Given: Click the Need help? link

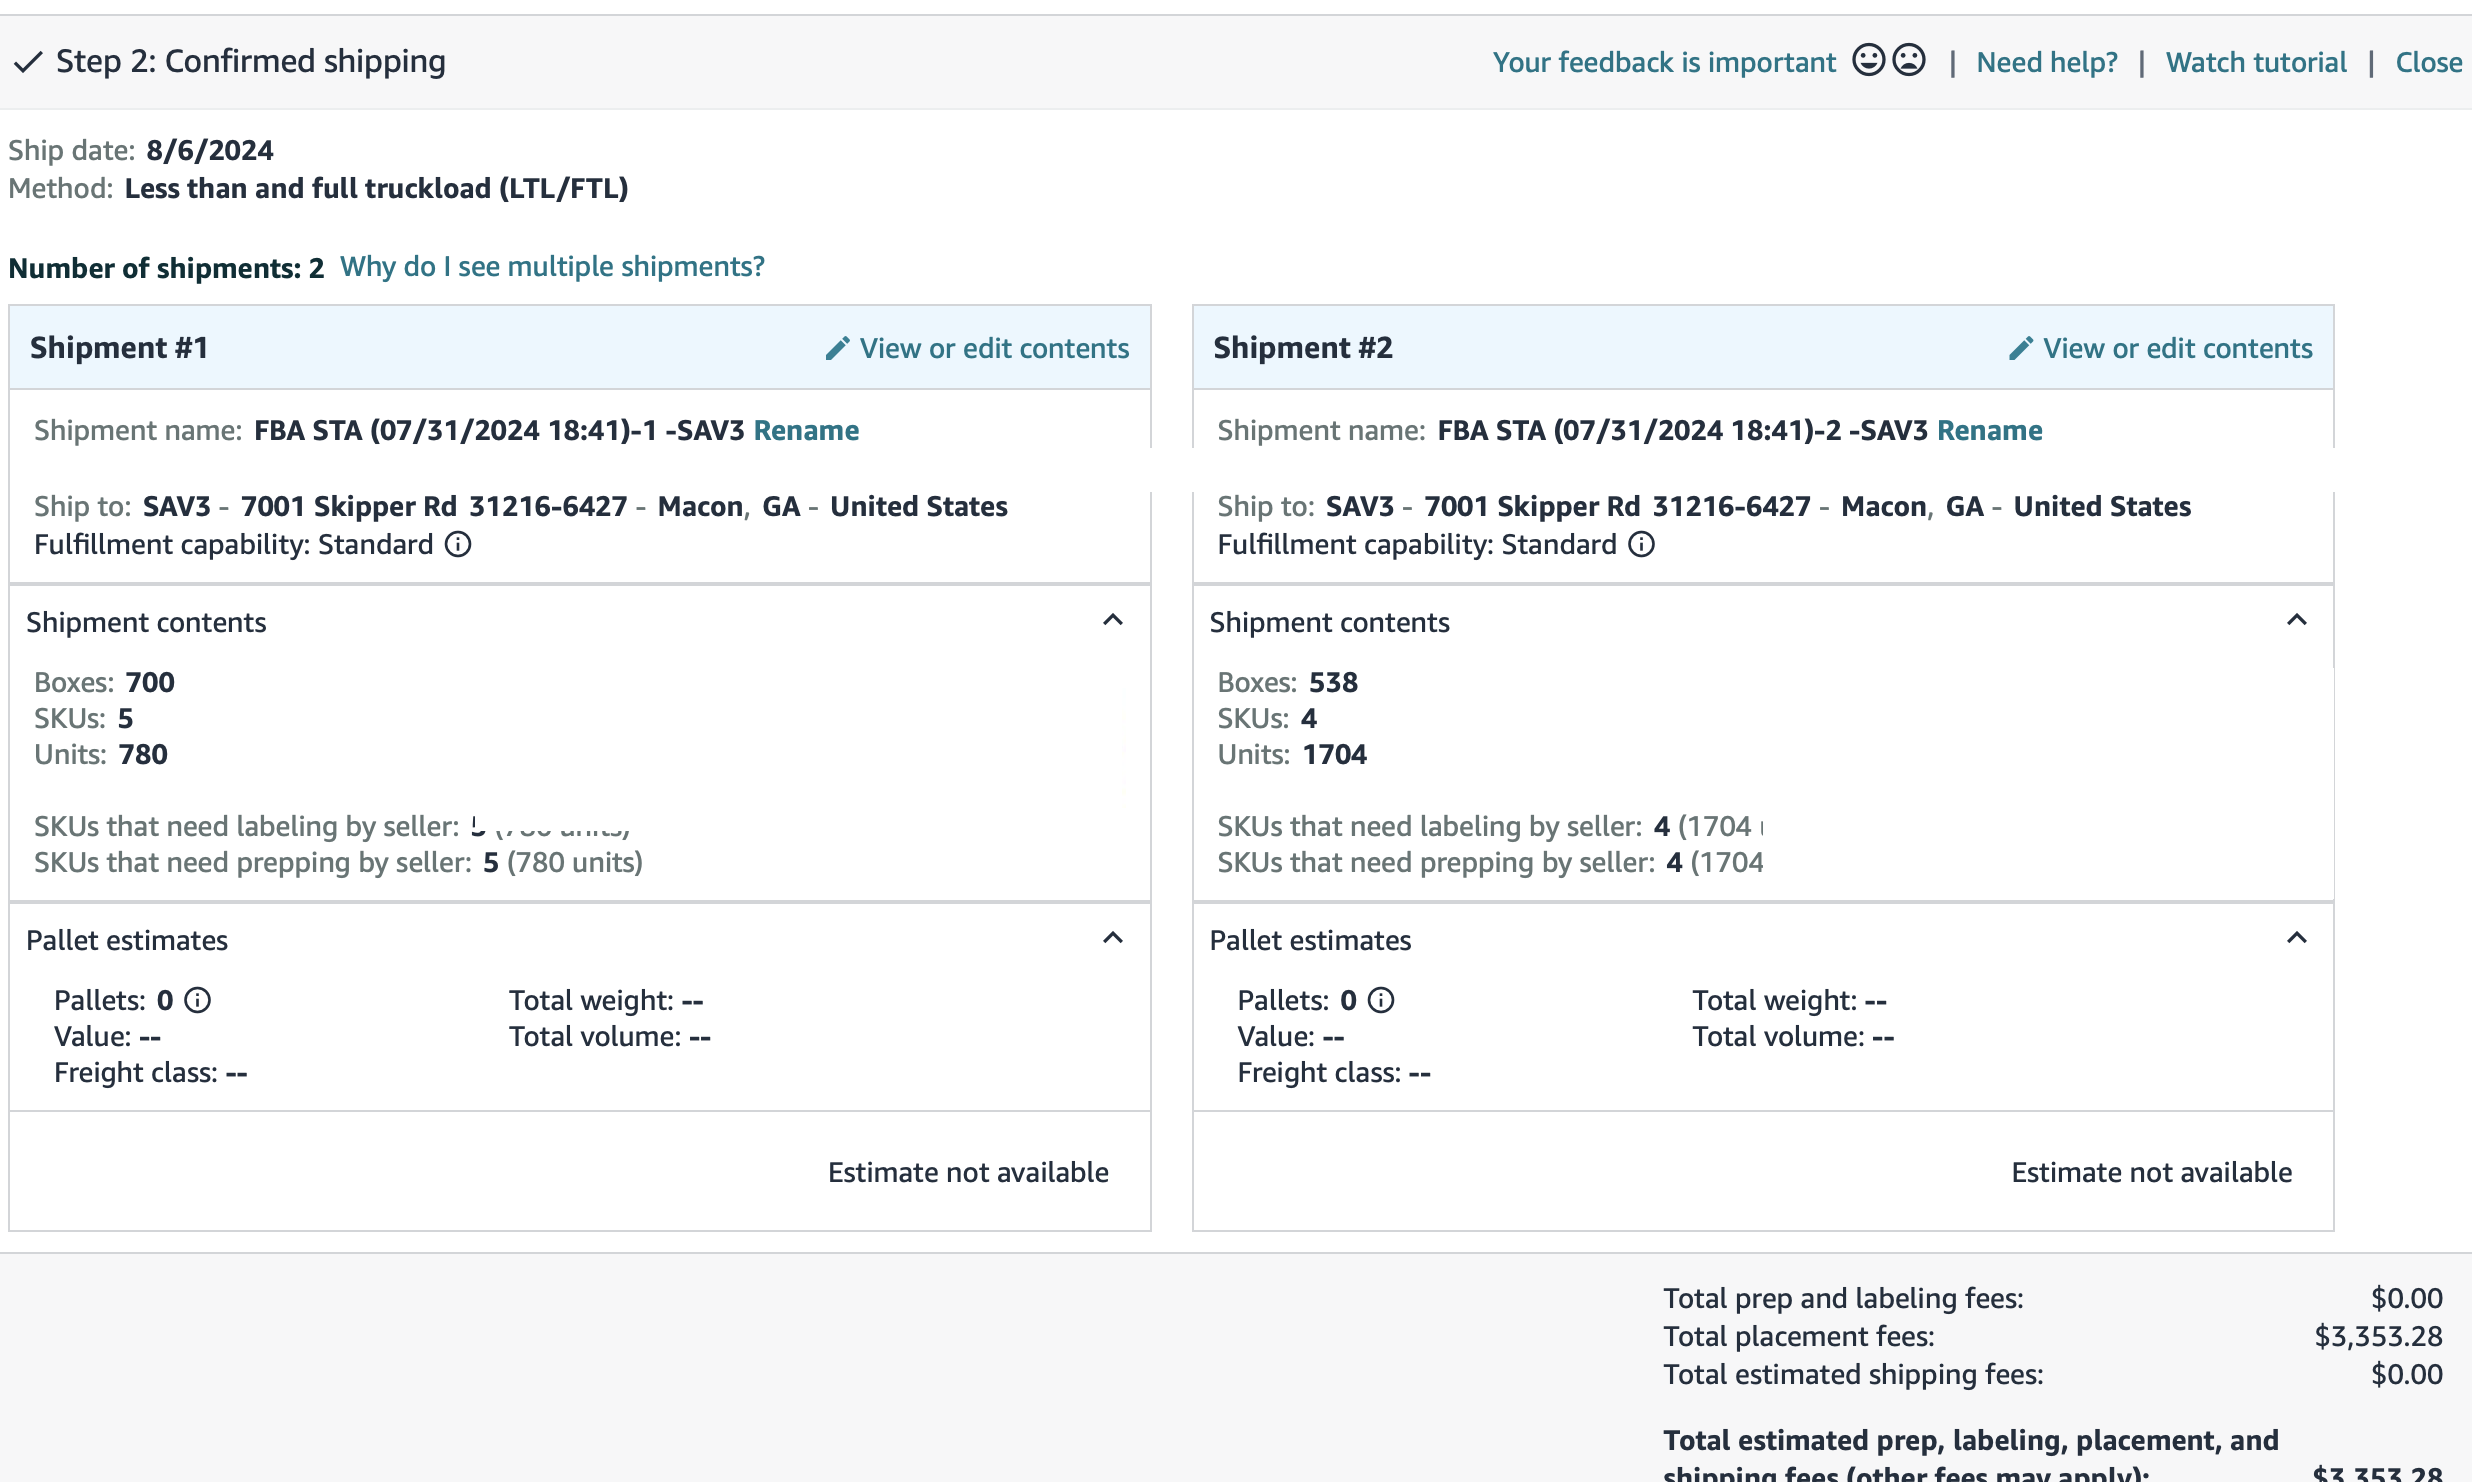Looking at the screenshot, I should 2047,62.
